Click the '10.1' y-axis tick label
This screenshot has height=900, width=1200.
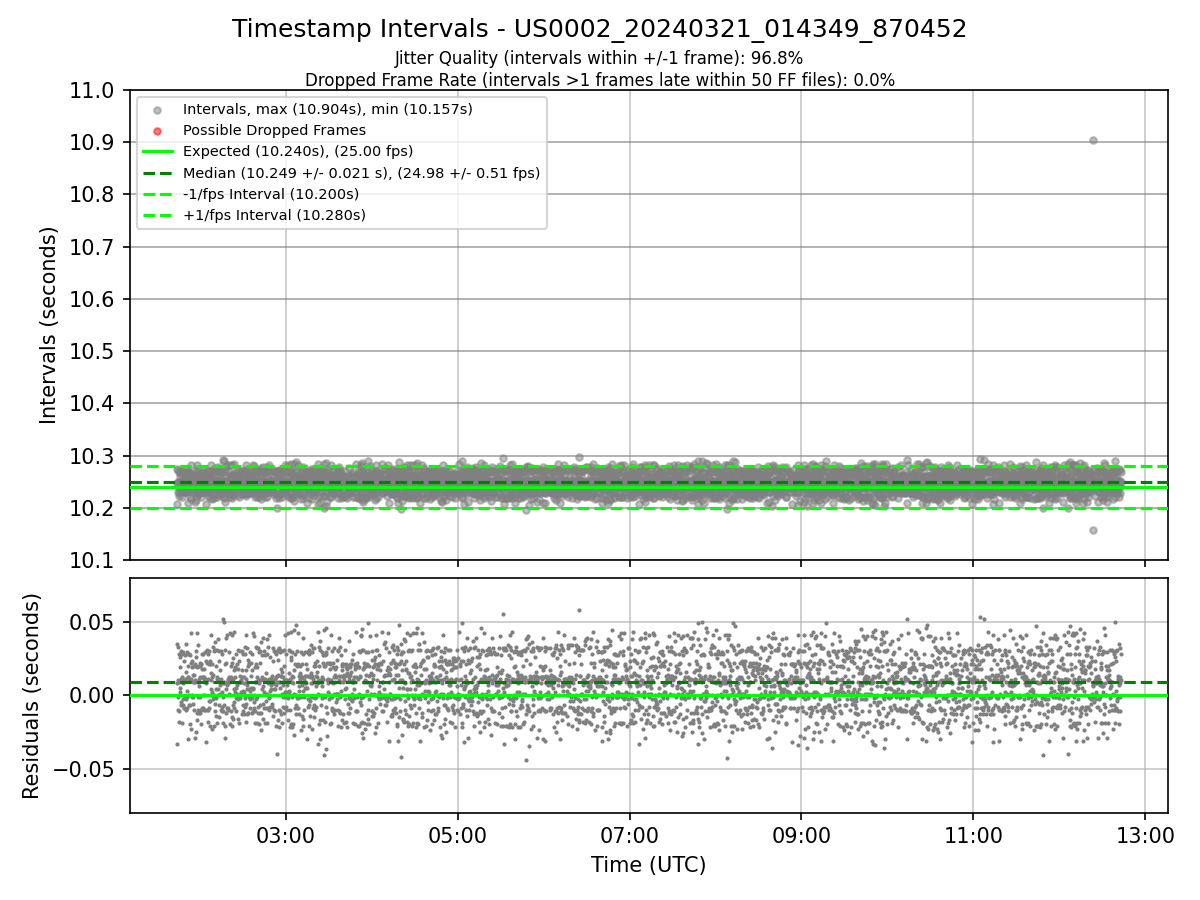pyautogui.click(x=93, y=560)
